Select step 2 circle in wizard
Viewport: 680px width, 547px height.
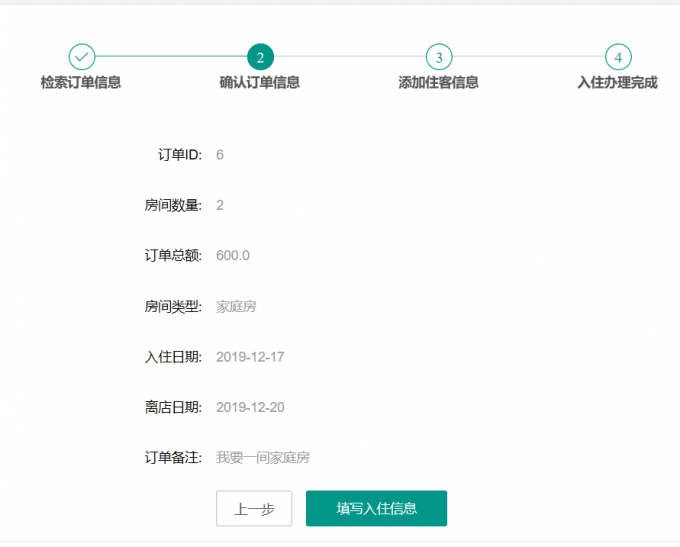pos(260,57)
